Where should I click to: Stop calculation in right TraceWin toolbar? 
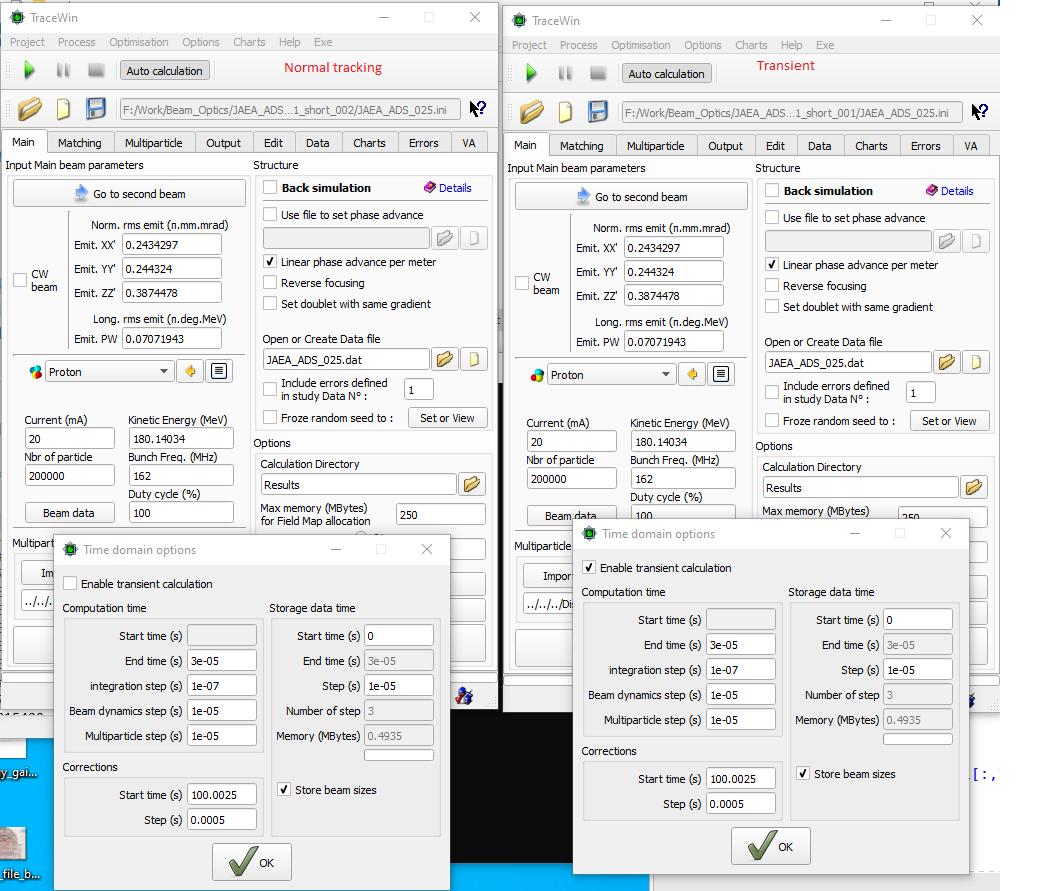[x=598, y=73]
